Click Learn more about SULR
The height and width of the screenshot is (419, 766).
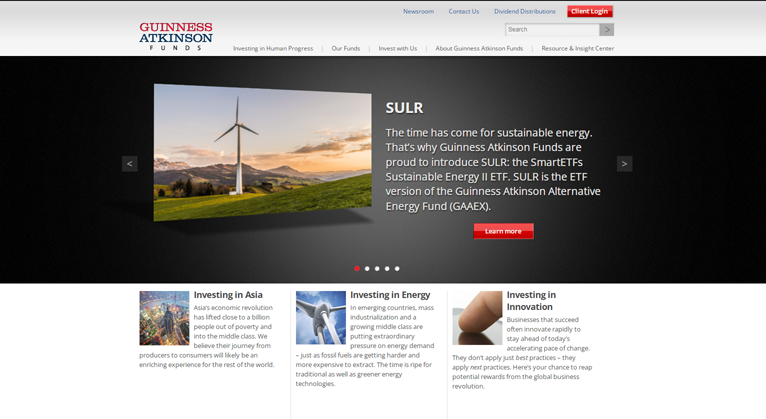(x=503, y=231)
